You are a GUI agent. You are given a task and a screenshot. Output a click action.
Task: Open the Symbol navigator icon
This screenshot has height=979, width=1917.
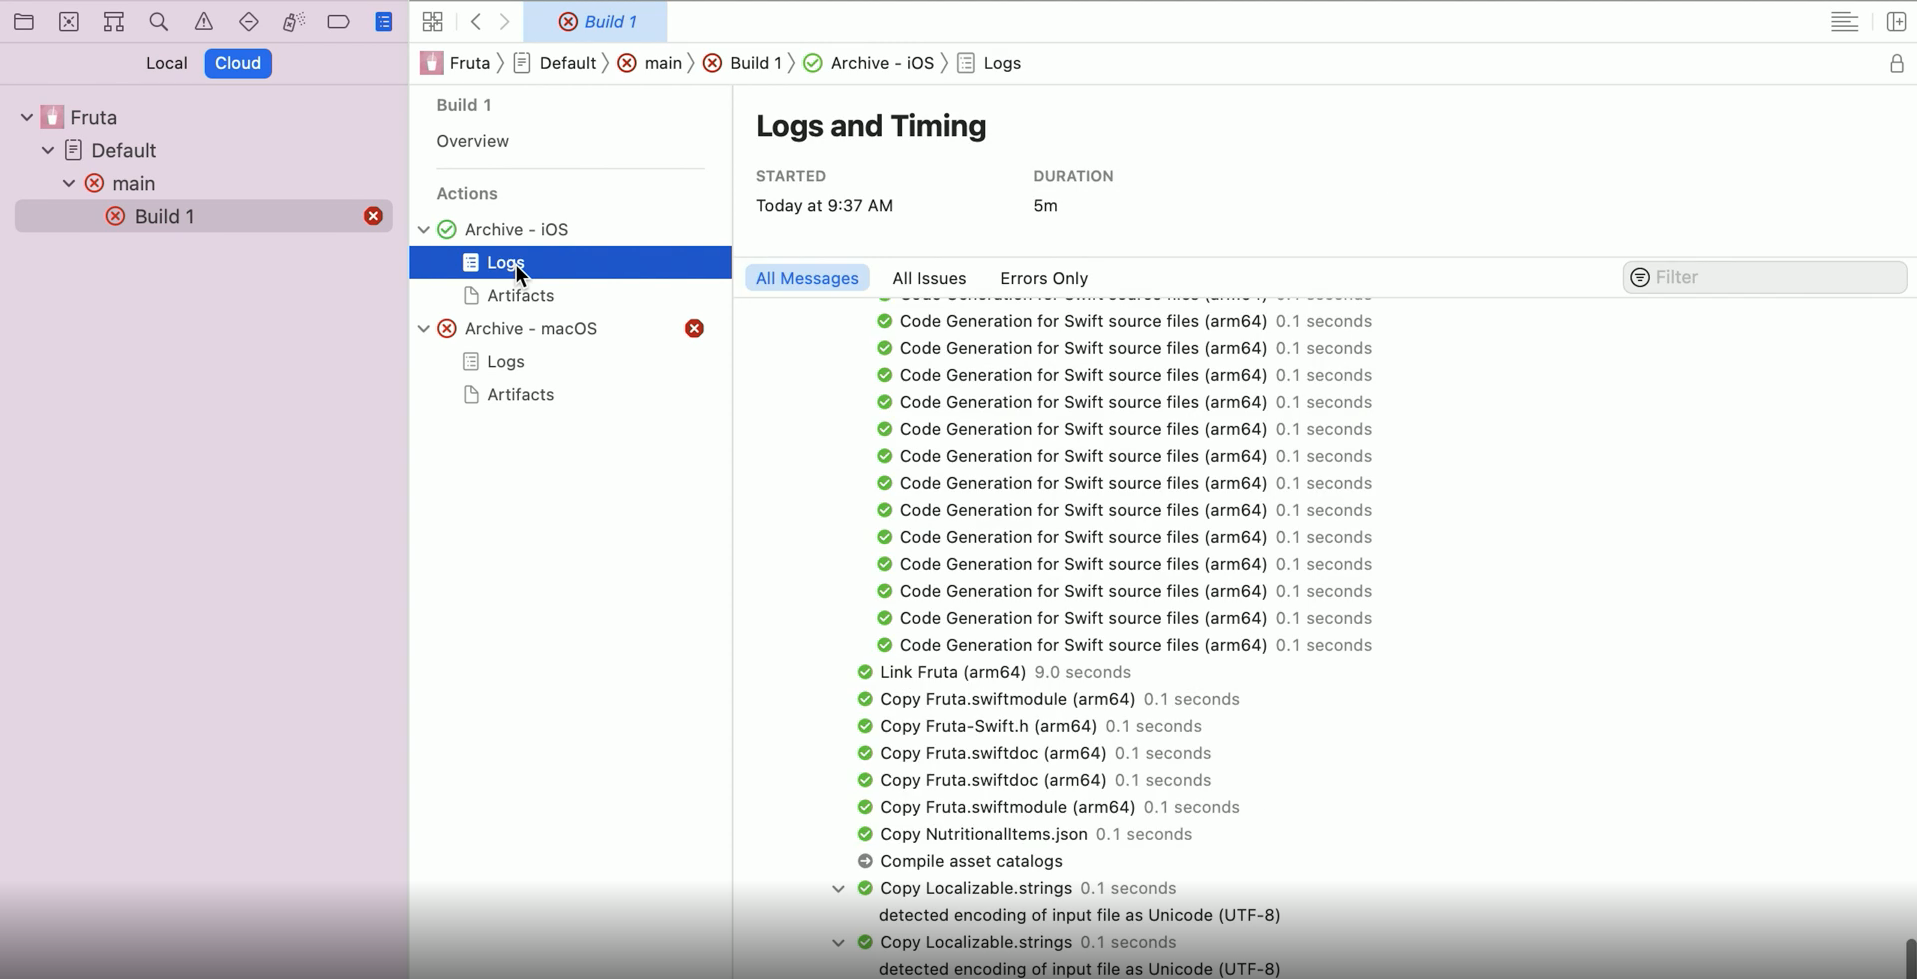[114, 21]
